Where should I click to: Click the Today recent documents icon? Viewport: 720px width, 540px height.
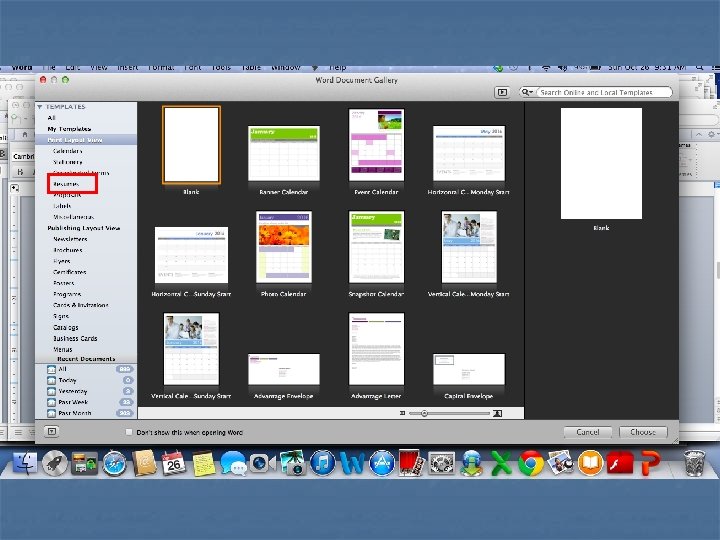51,380
